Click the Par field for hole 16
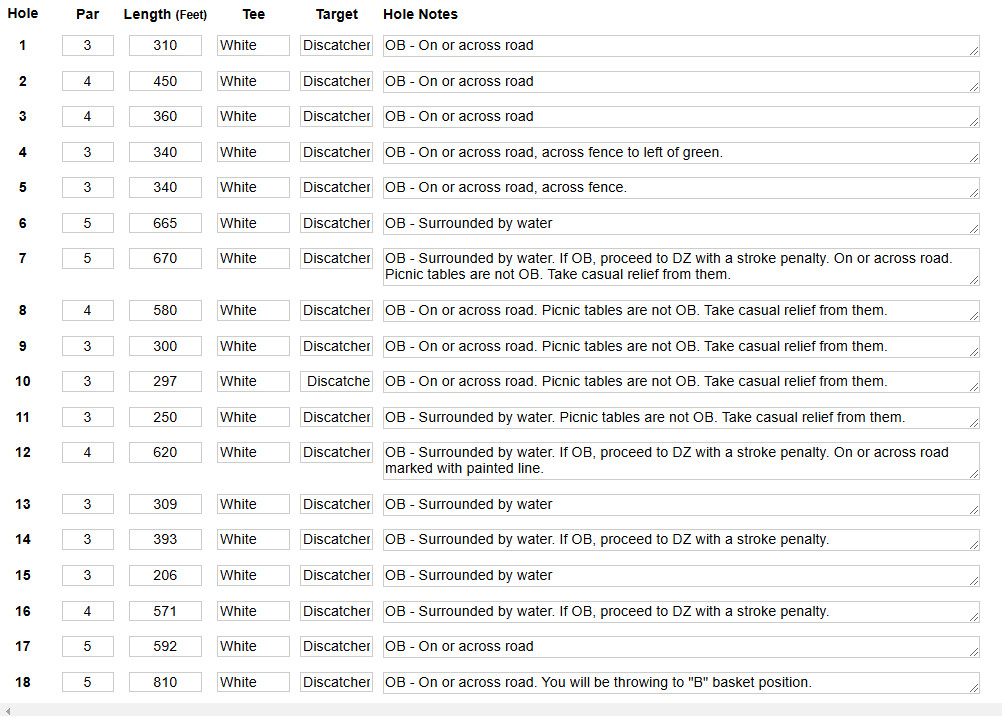 pyautogui.click(x=88, y=611)
